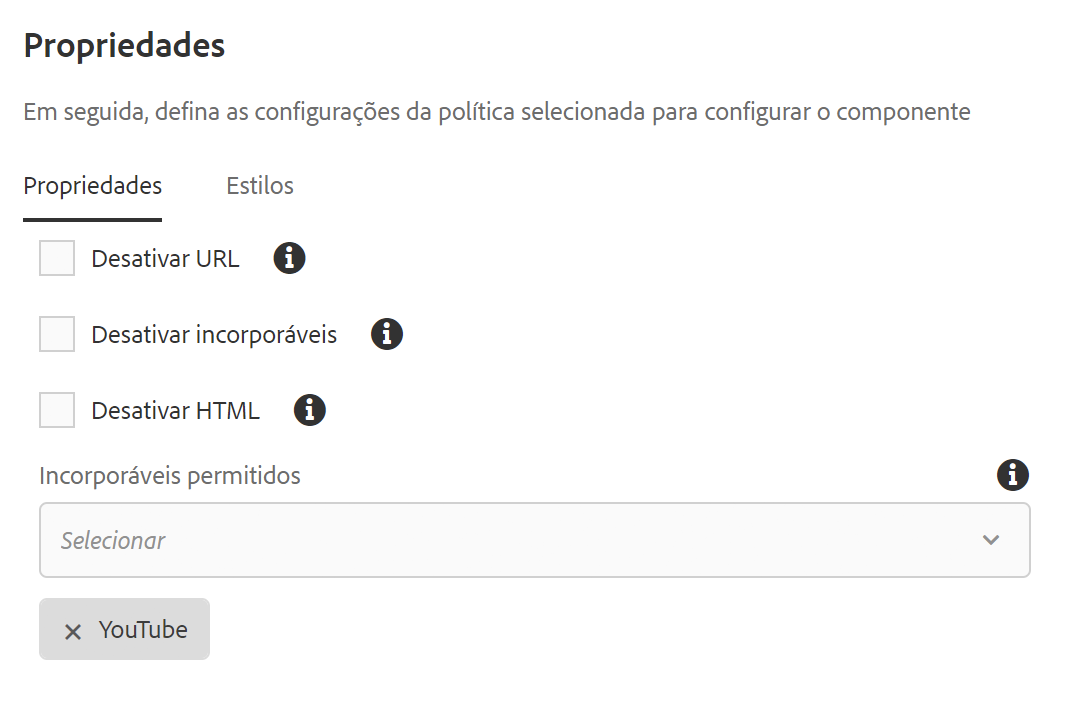Click info icon beside Desativar URL
This screenshot has height=712, width=1072.
[289, 259]
